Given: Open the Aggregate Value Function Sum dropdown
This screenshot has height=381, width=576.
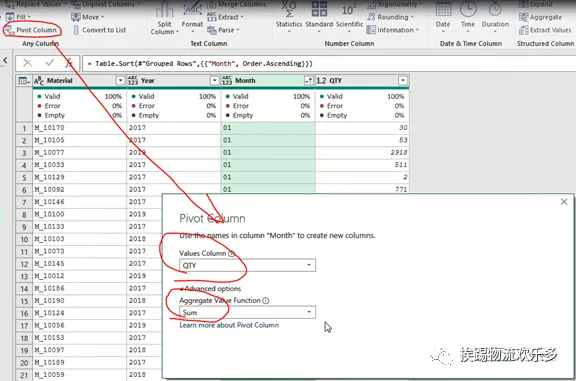Looking at the screenshot, I should pos(247,312).
